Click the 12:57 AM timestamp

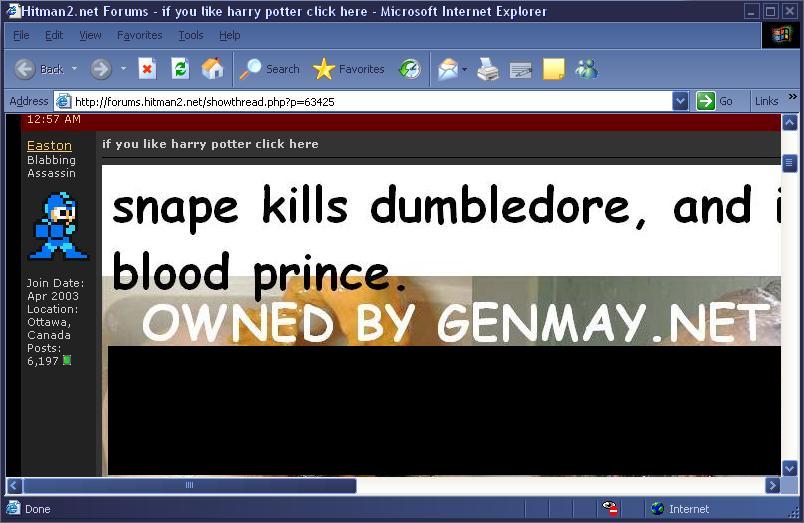point(54,119)
